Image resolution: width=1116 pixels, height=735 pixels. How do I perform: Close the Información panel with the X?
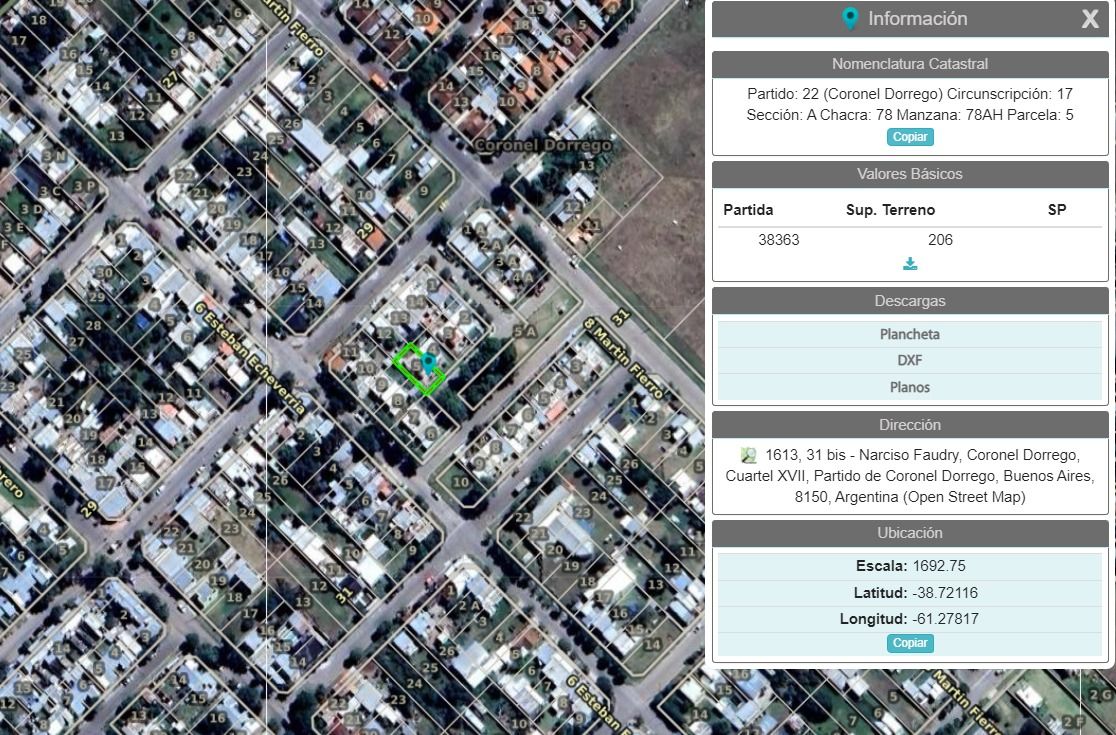pos(1090,19)
